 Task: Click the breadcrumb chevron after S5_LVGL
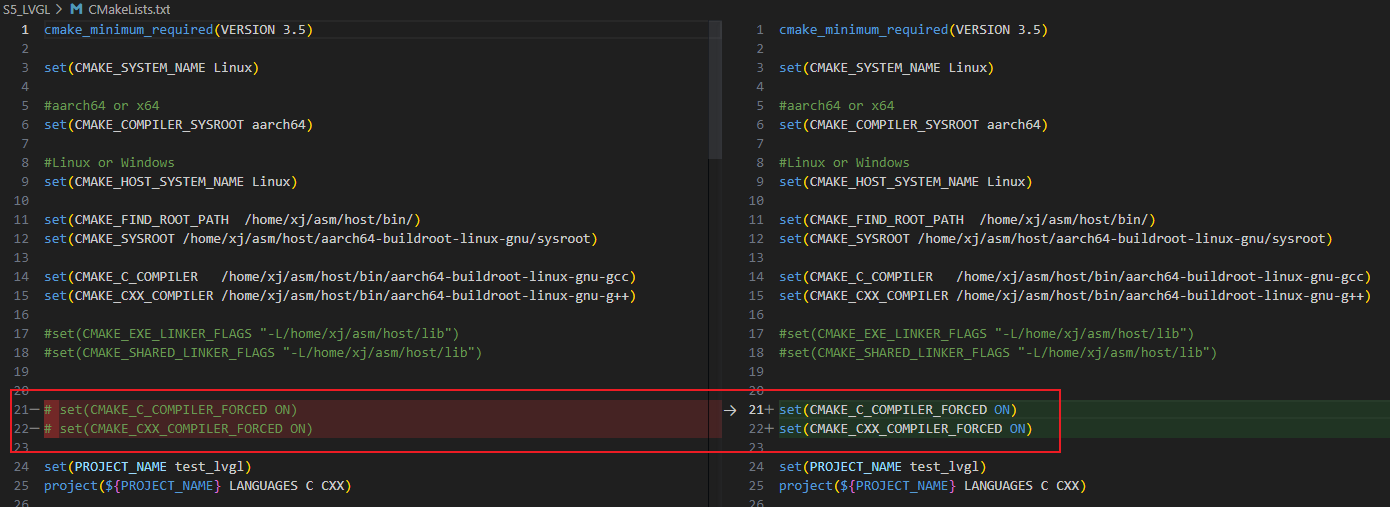[x=61, y=8]
